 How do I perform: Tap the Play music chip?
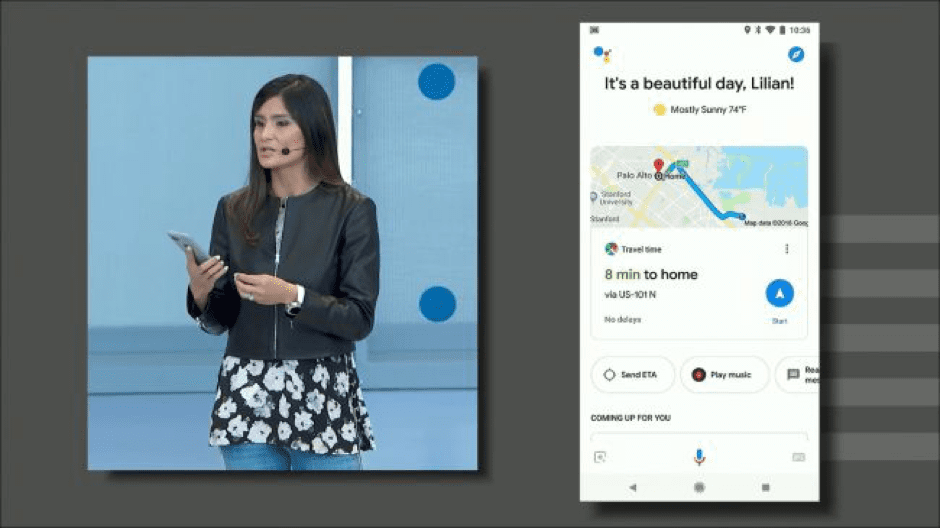tap(724, 375)
